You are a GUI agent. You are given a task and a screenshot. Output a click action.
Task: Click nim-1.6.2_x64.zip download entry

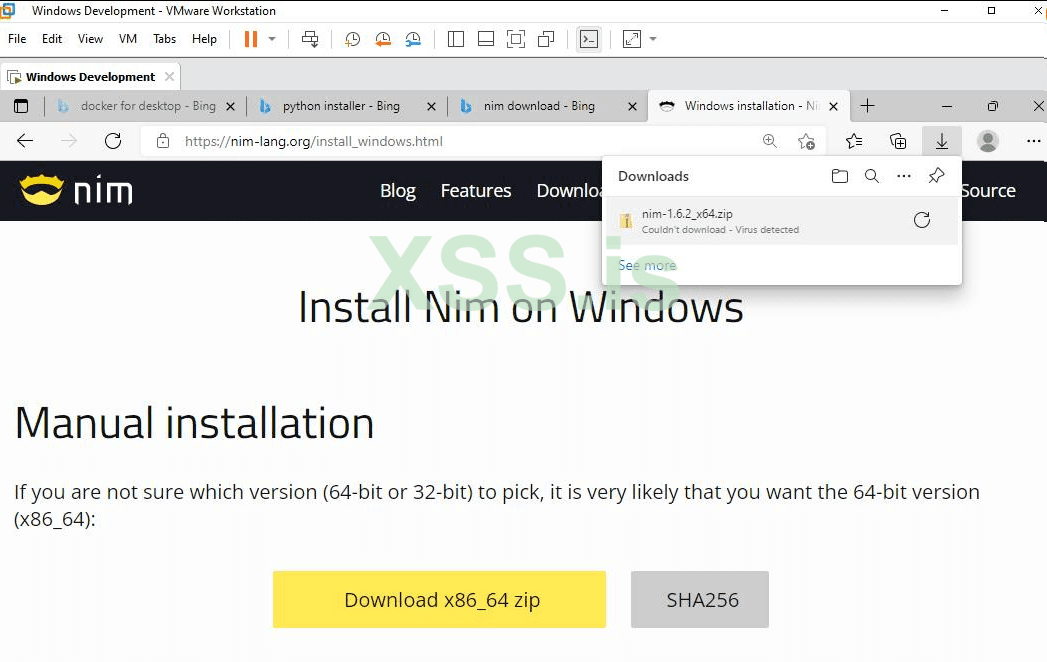780,221
